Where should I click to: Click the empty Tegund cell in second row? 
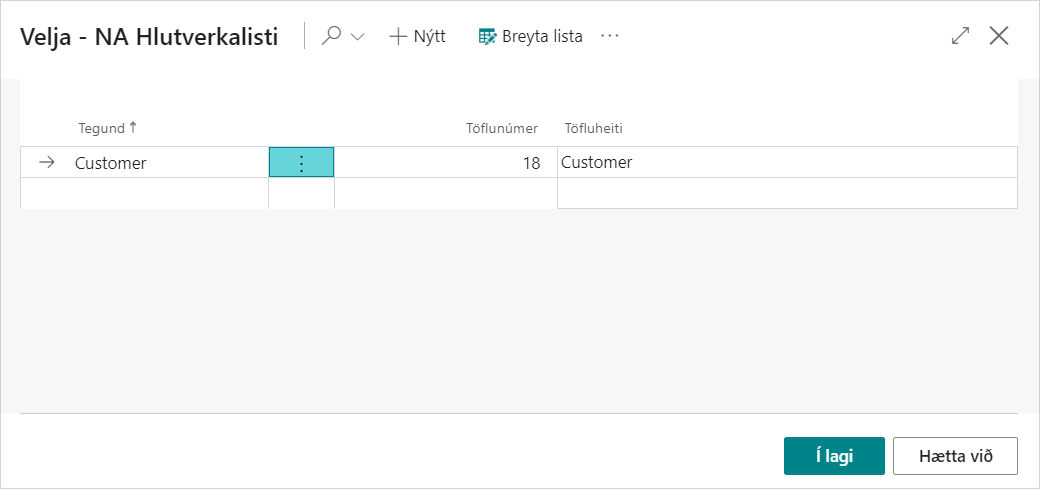click(x=145, y=193)
